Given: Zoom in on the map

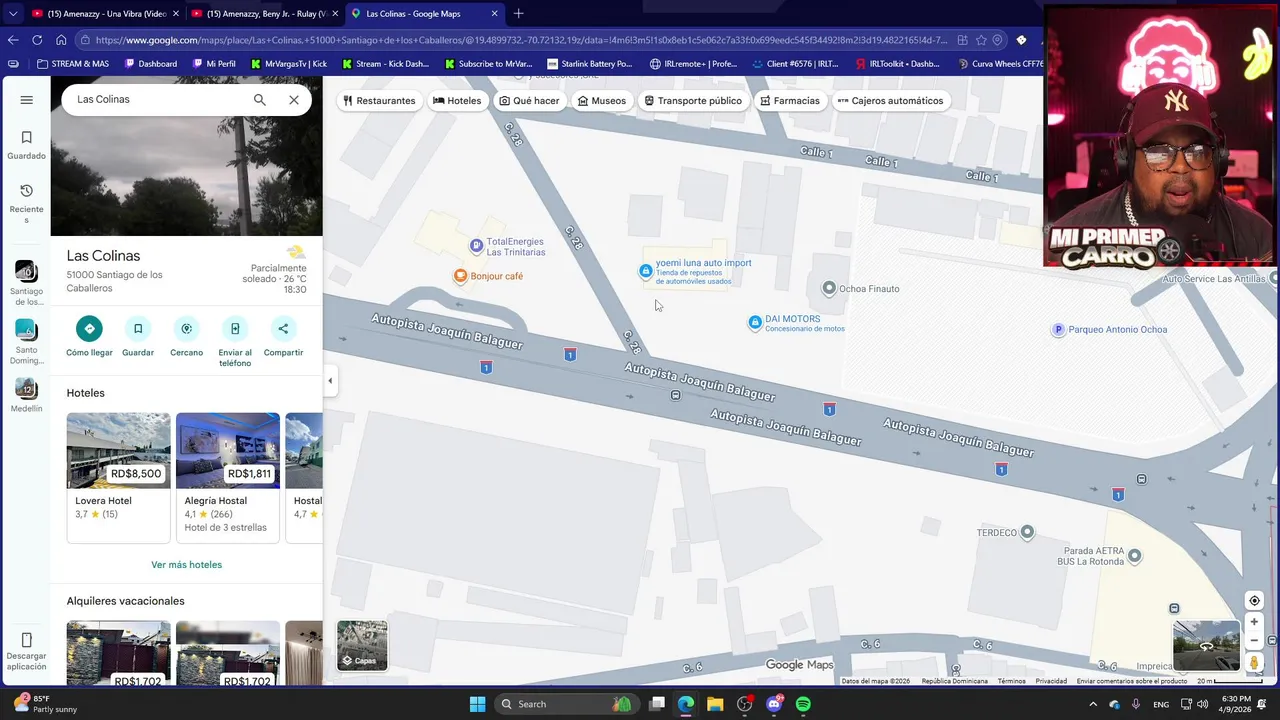Looking at the screenshot, I should click(1254, 622).
